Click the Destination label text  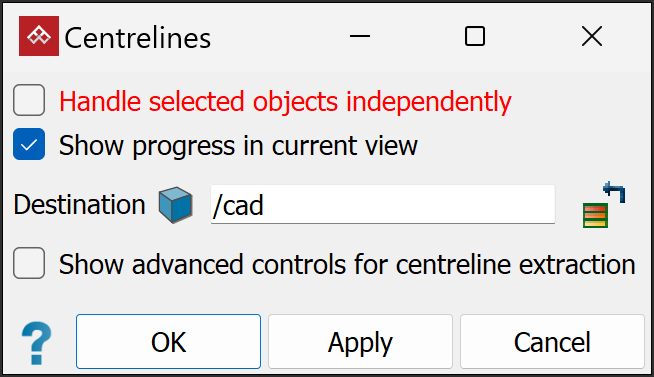pos(79,205)
